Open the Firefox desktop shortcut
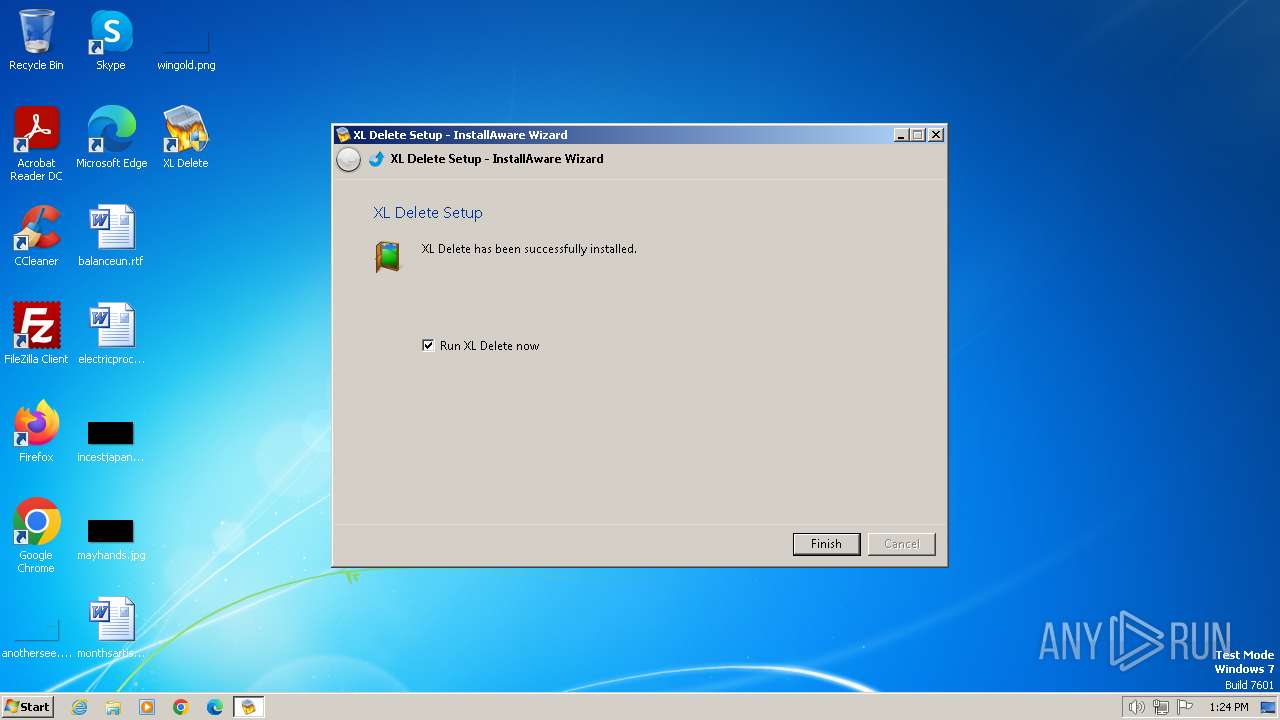 coord(36,431)
